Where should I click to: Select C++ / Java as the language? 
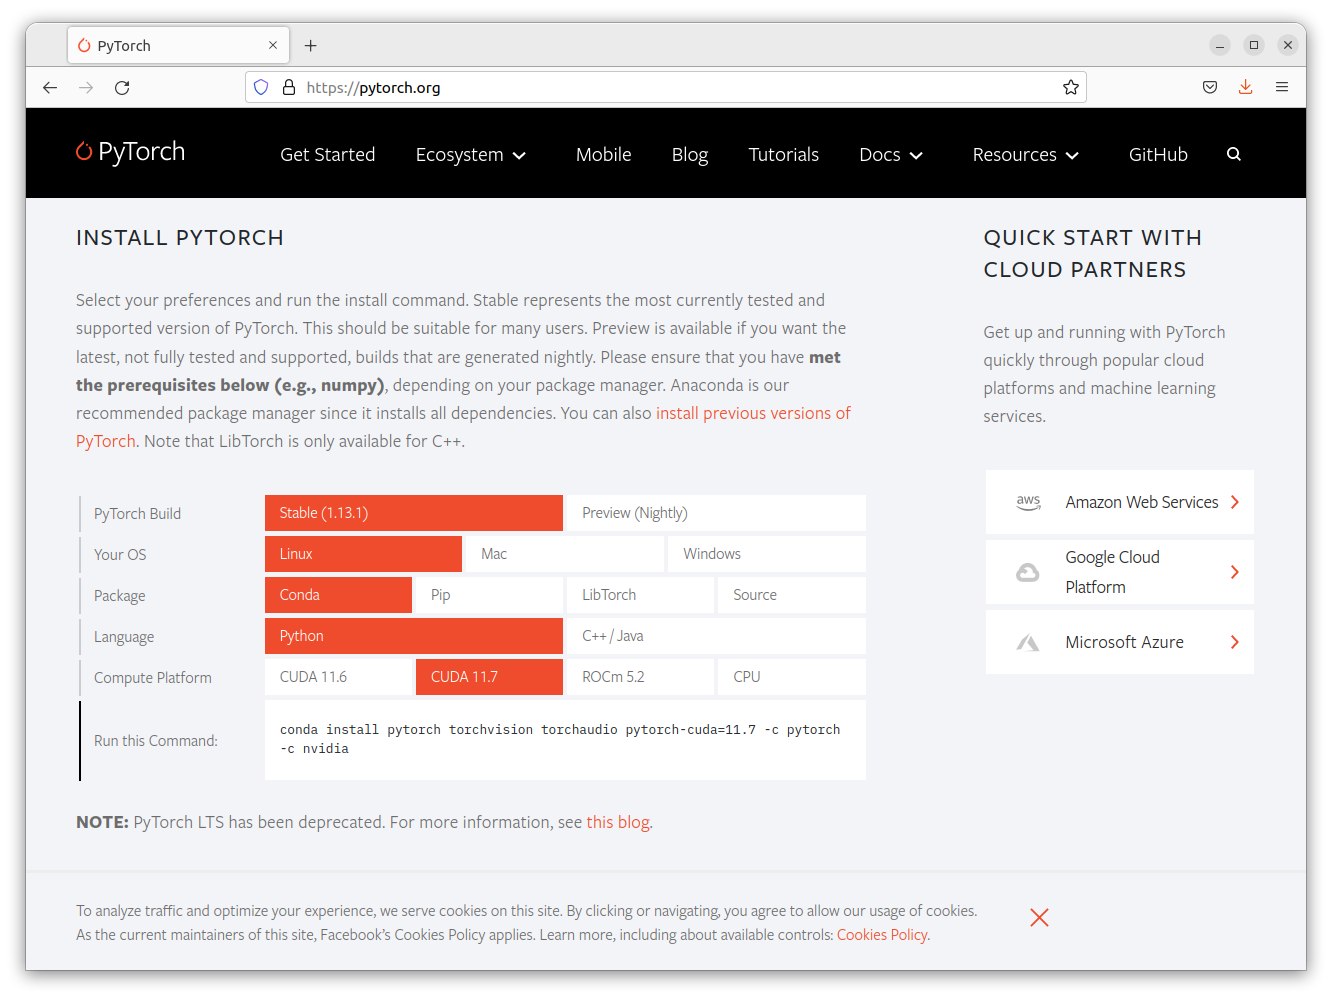tap(716, 636)
